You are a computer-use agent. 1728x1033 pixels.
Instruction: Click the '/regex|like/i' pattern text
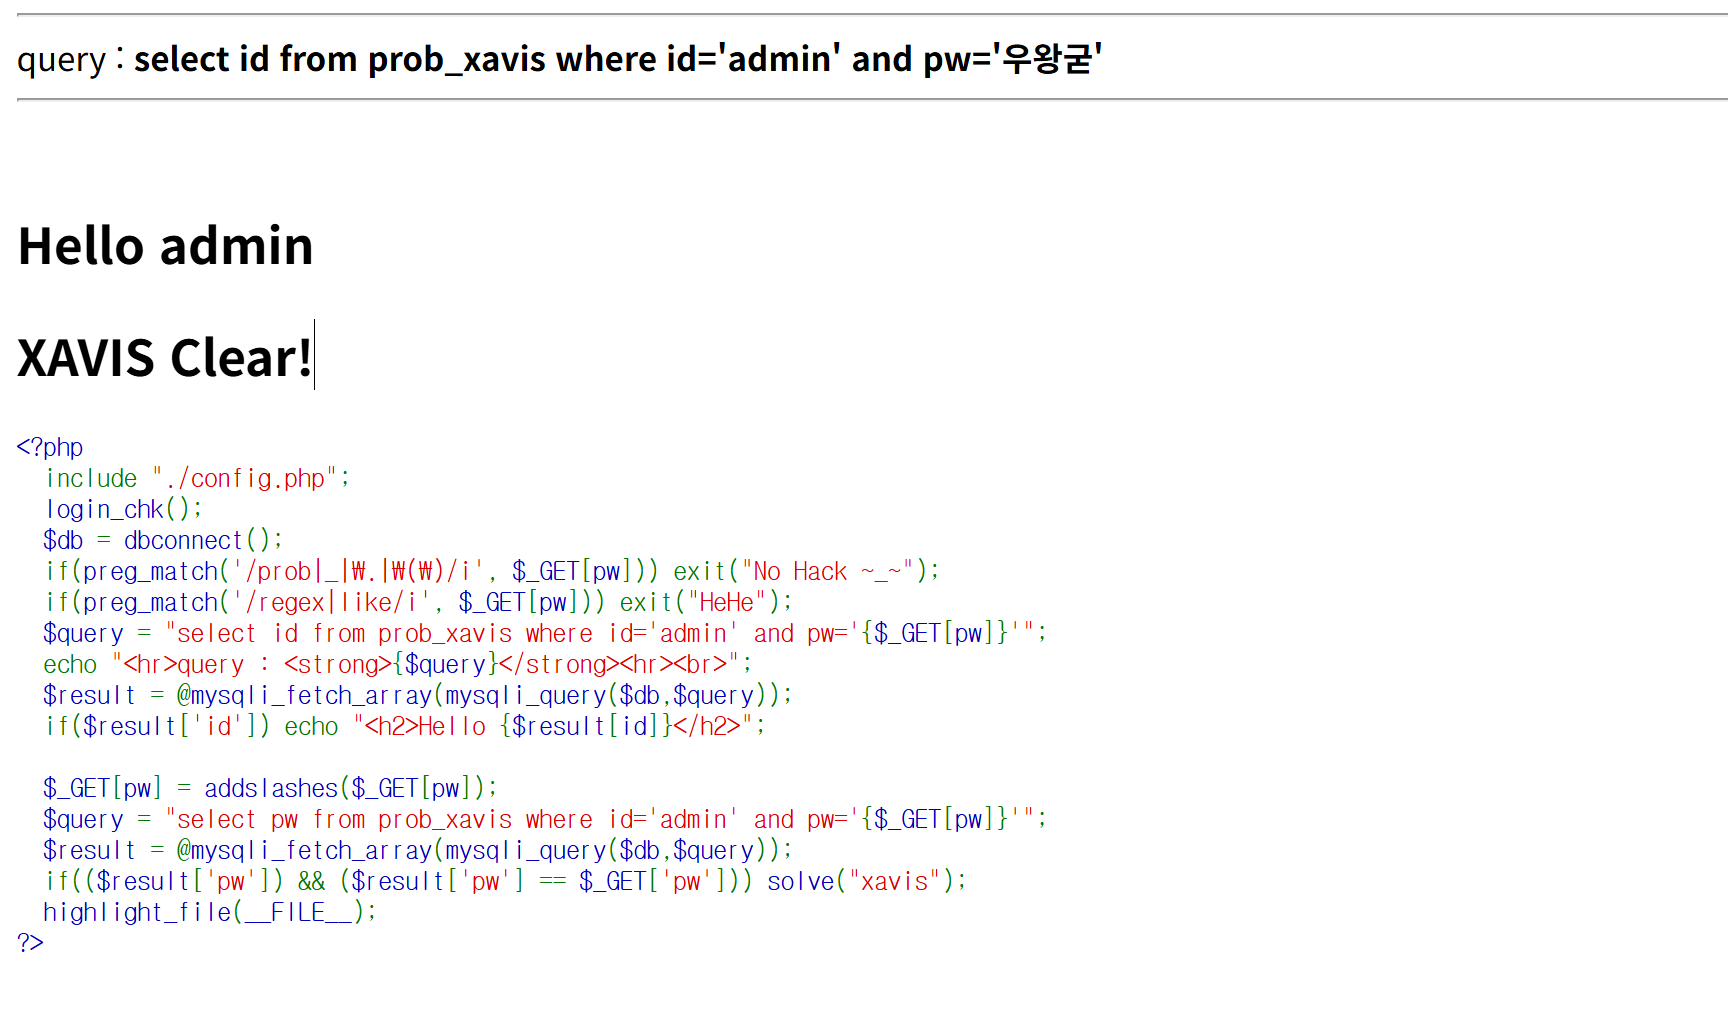(x=331, y=603)
